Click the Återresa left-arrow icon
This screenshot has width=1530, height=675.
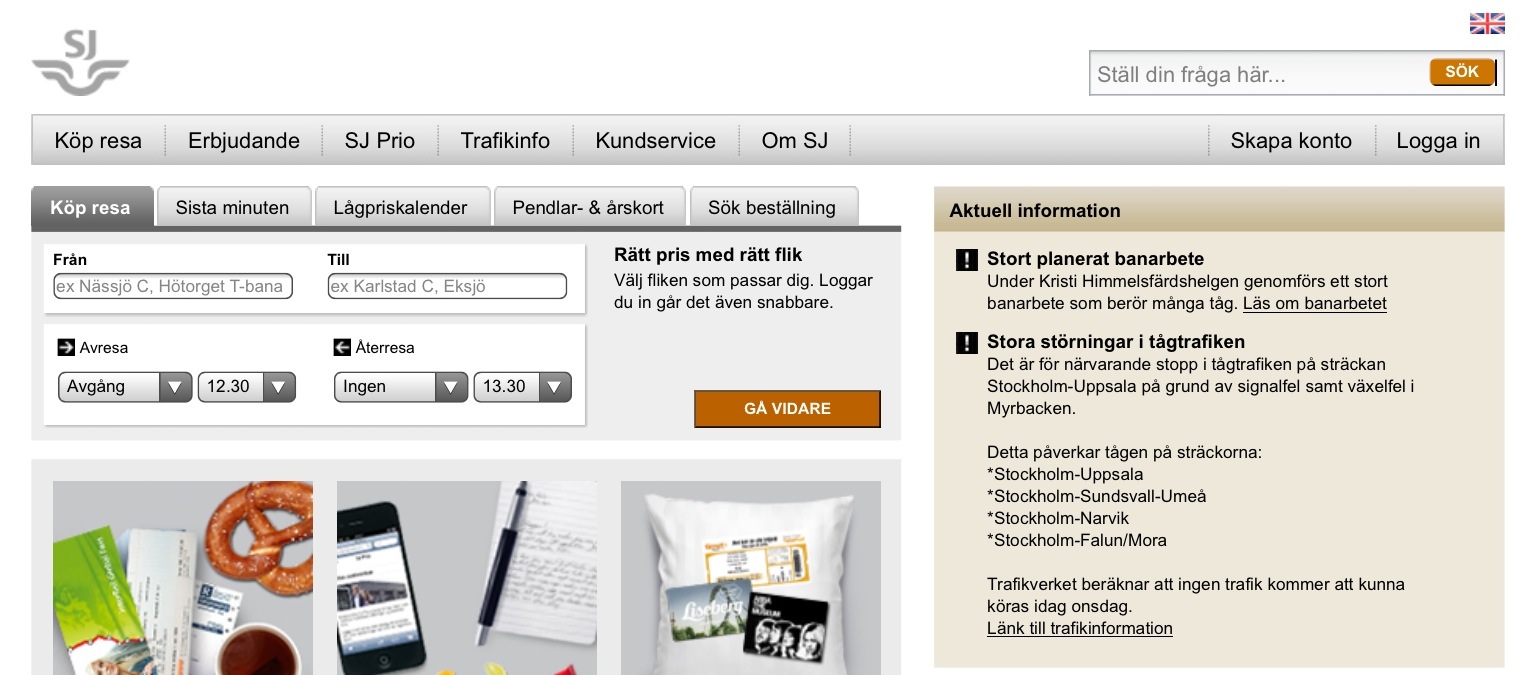click(342, 347)
